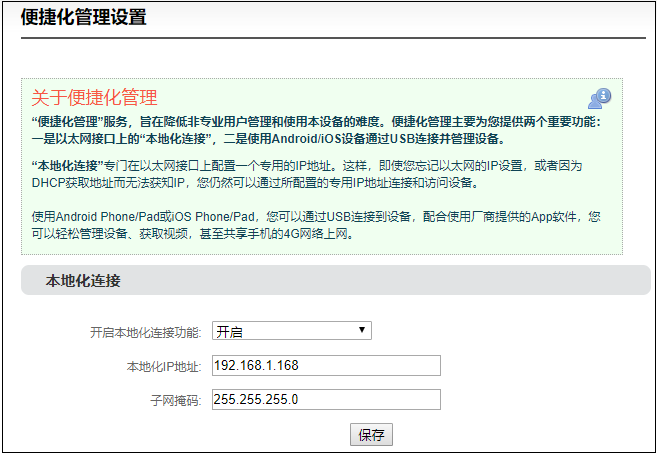Click the 子网掩码 label
657x454 pixels.
click(x=176, y=401)
